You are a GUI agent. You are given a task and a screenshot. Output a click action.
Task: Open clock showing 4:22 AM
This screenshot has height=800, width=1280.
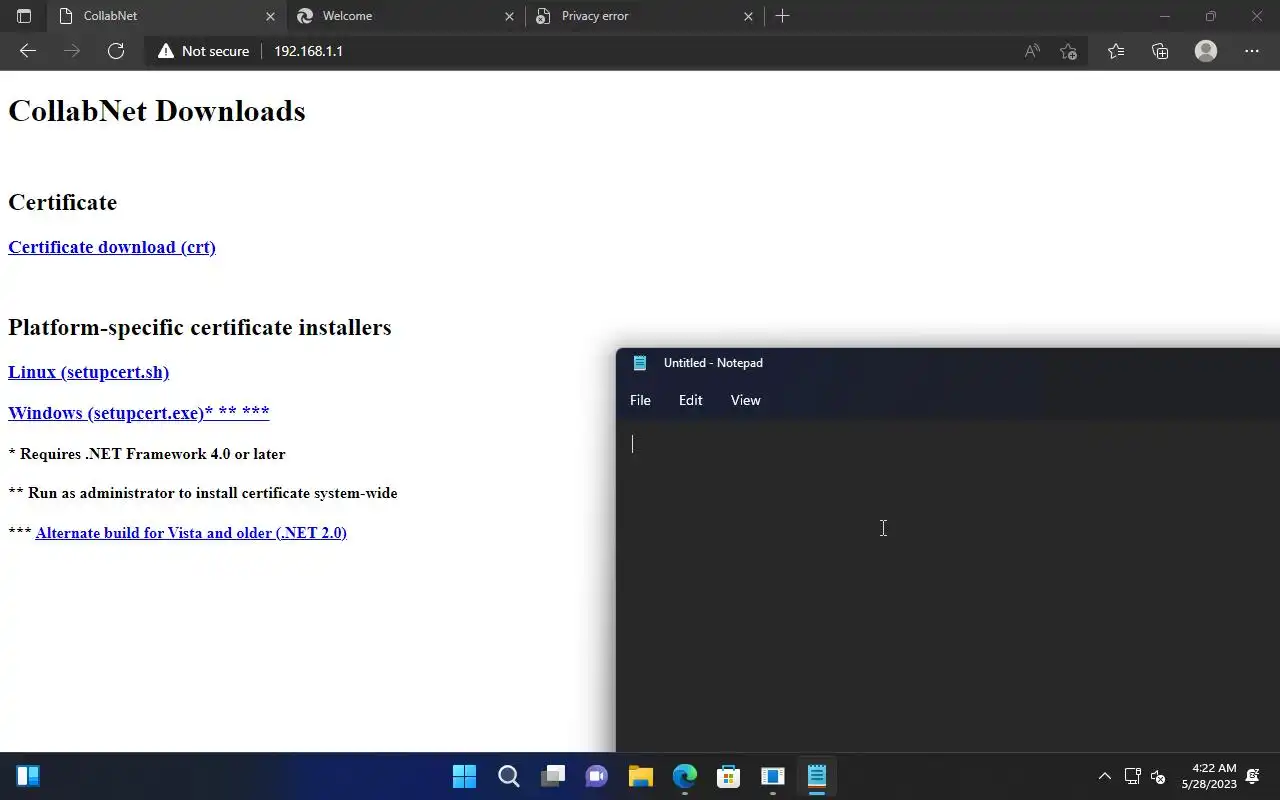click(1209, 776)
